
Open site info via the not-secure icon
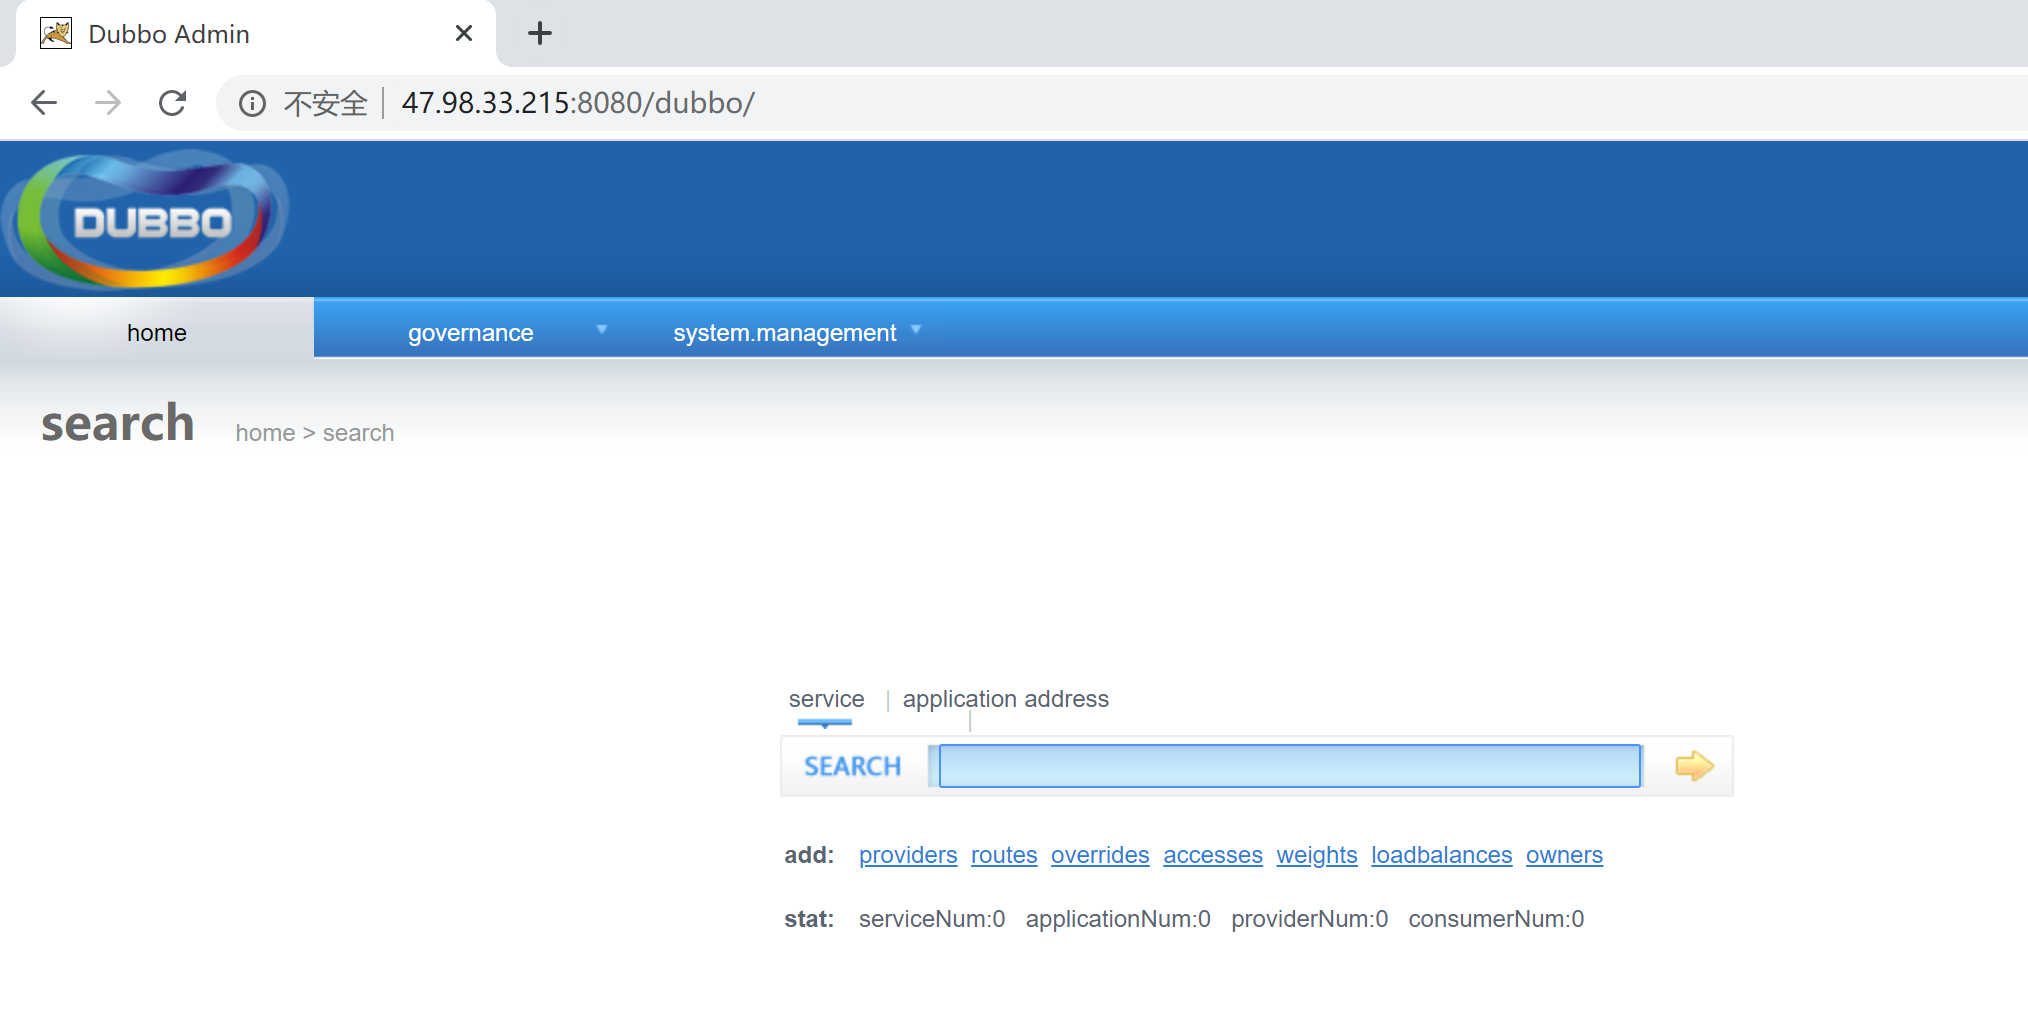(x=252, y=103)
